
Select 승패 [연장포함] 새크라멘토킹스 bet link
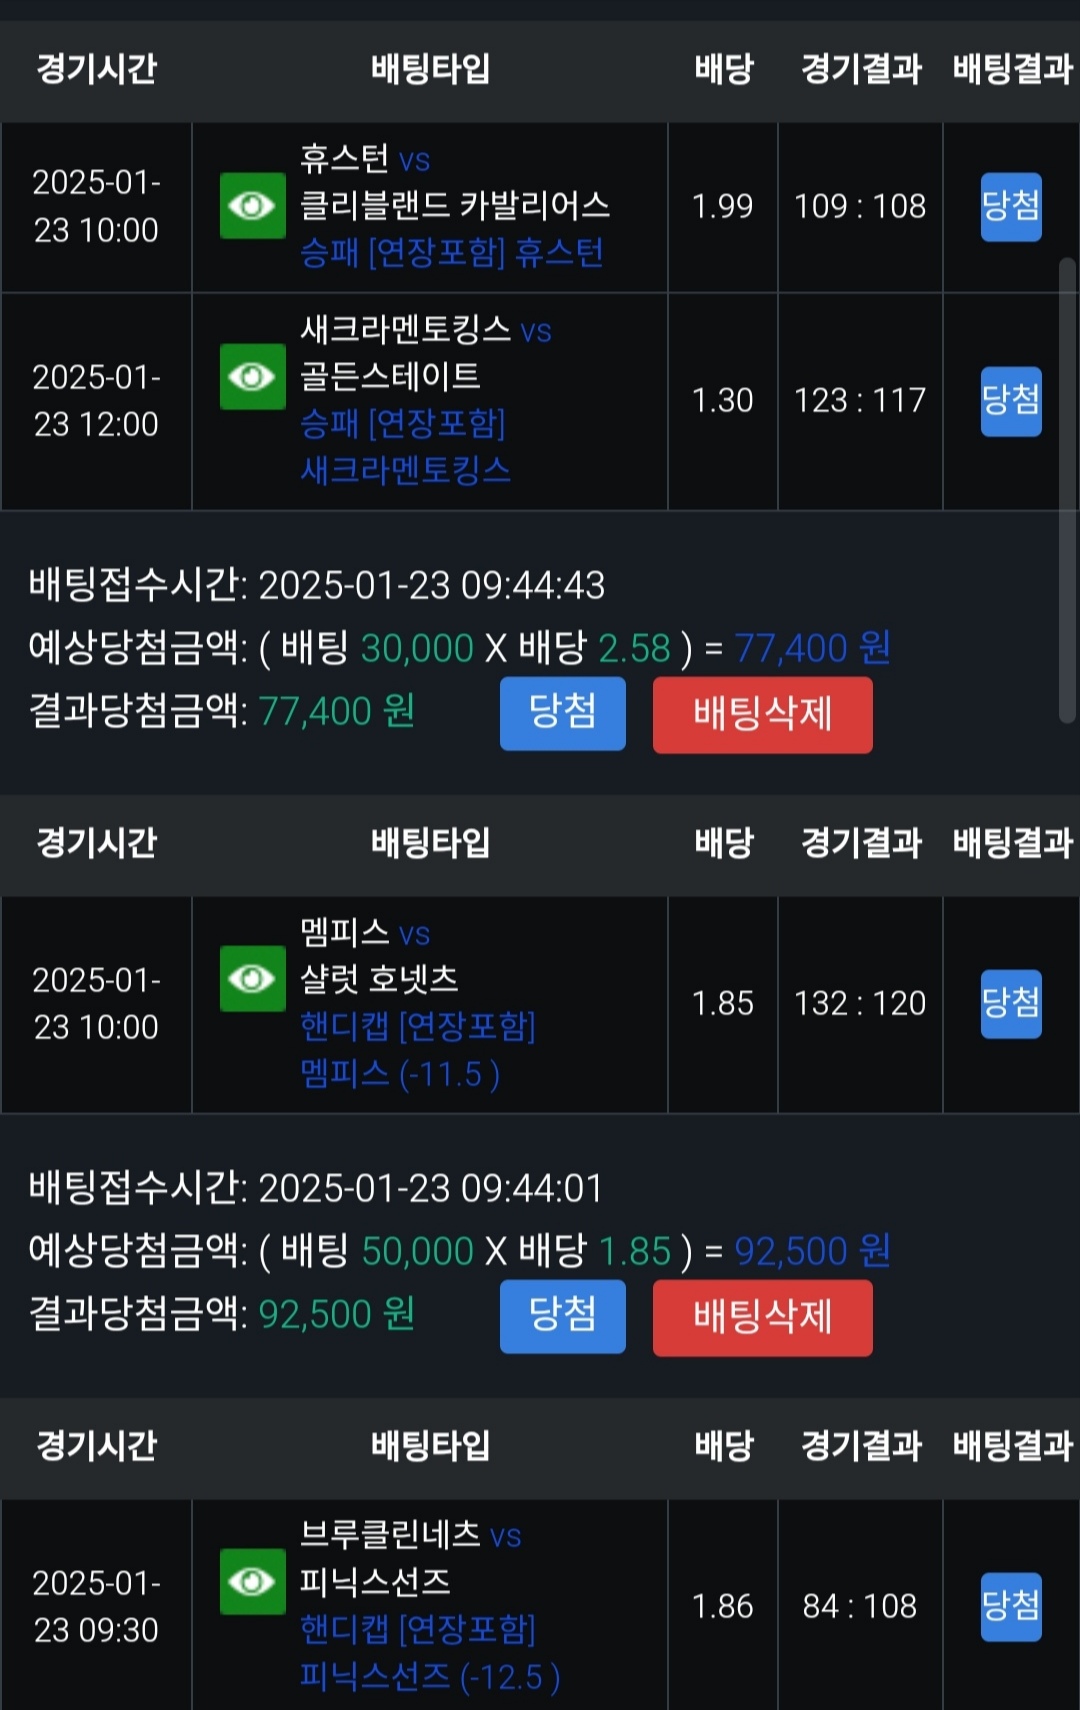click(x=404, y=447)
